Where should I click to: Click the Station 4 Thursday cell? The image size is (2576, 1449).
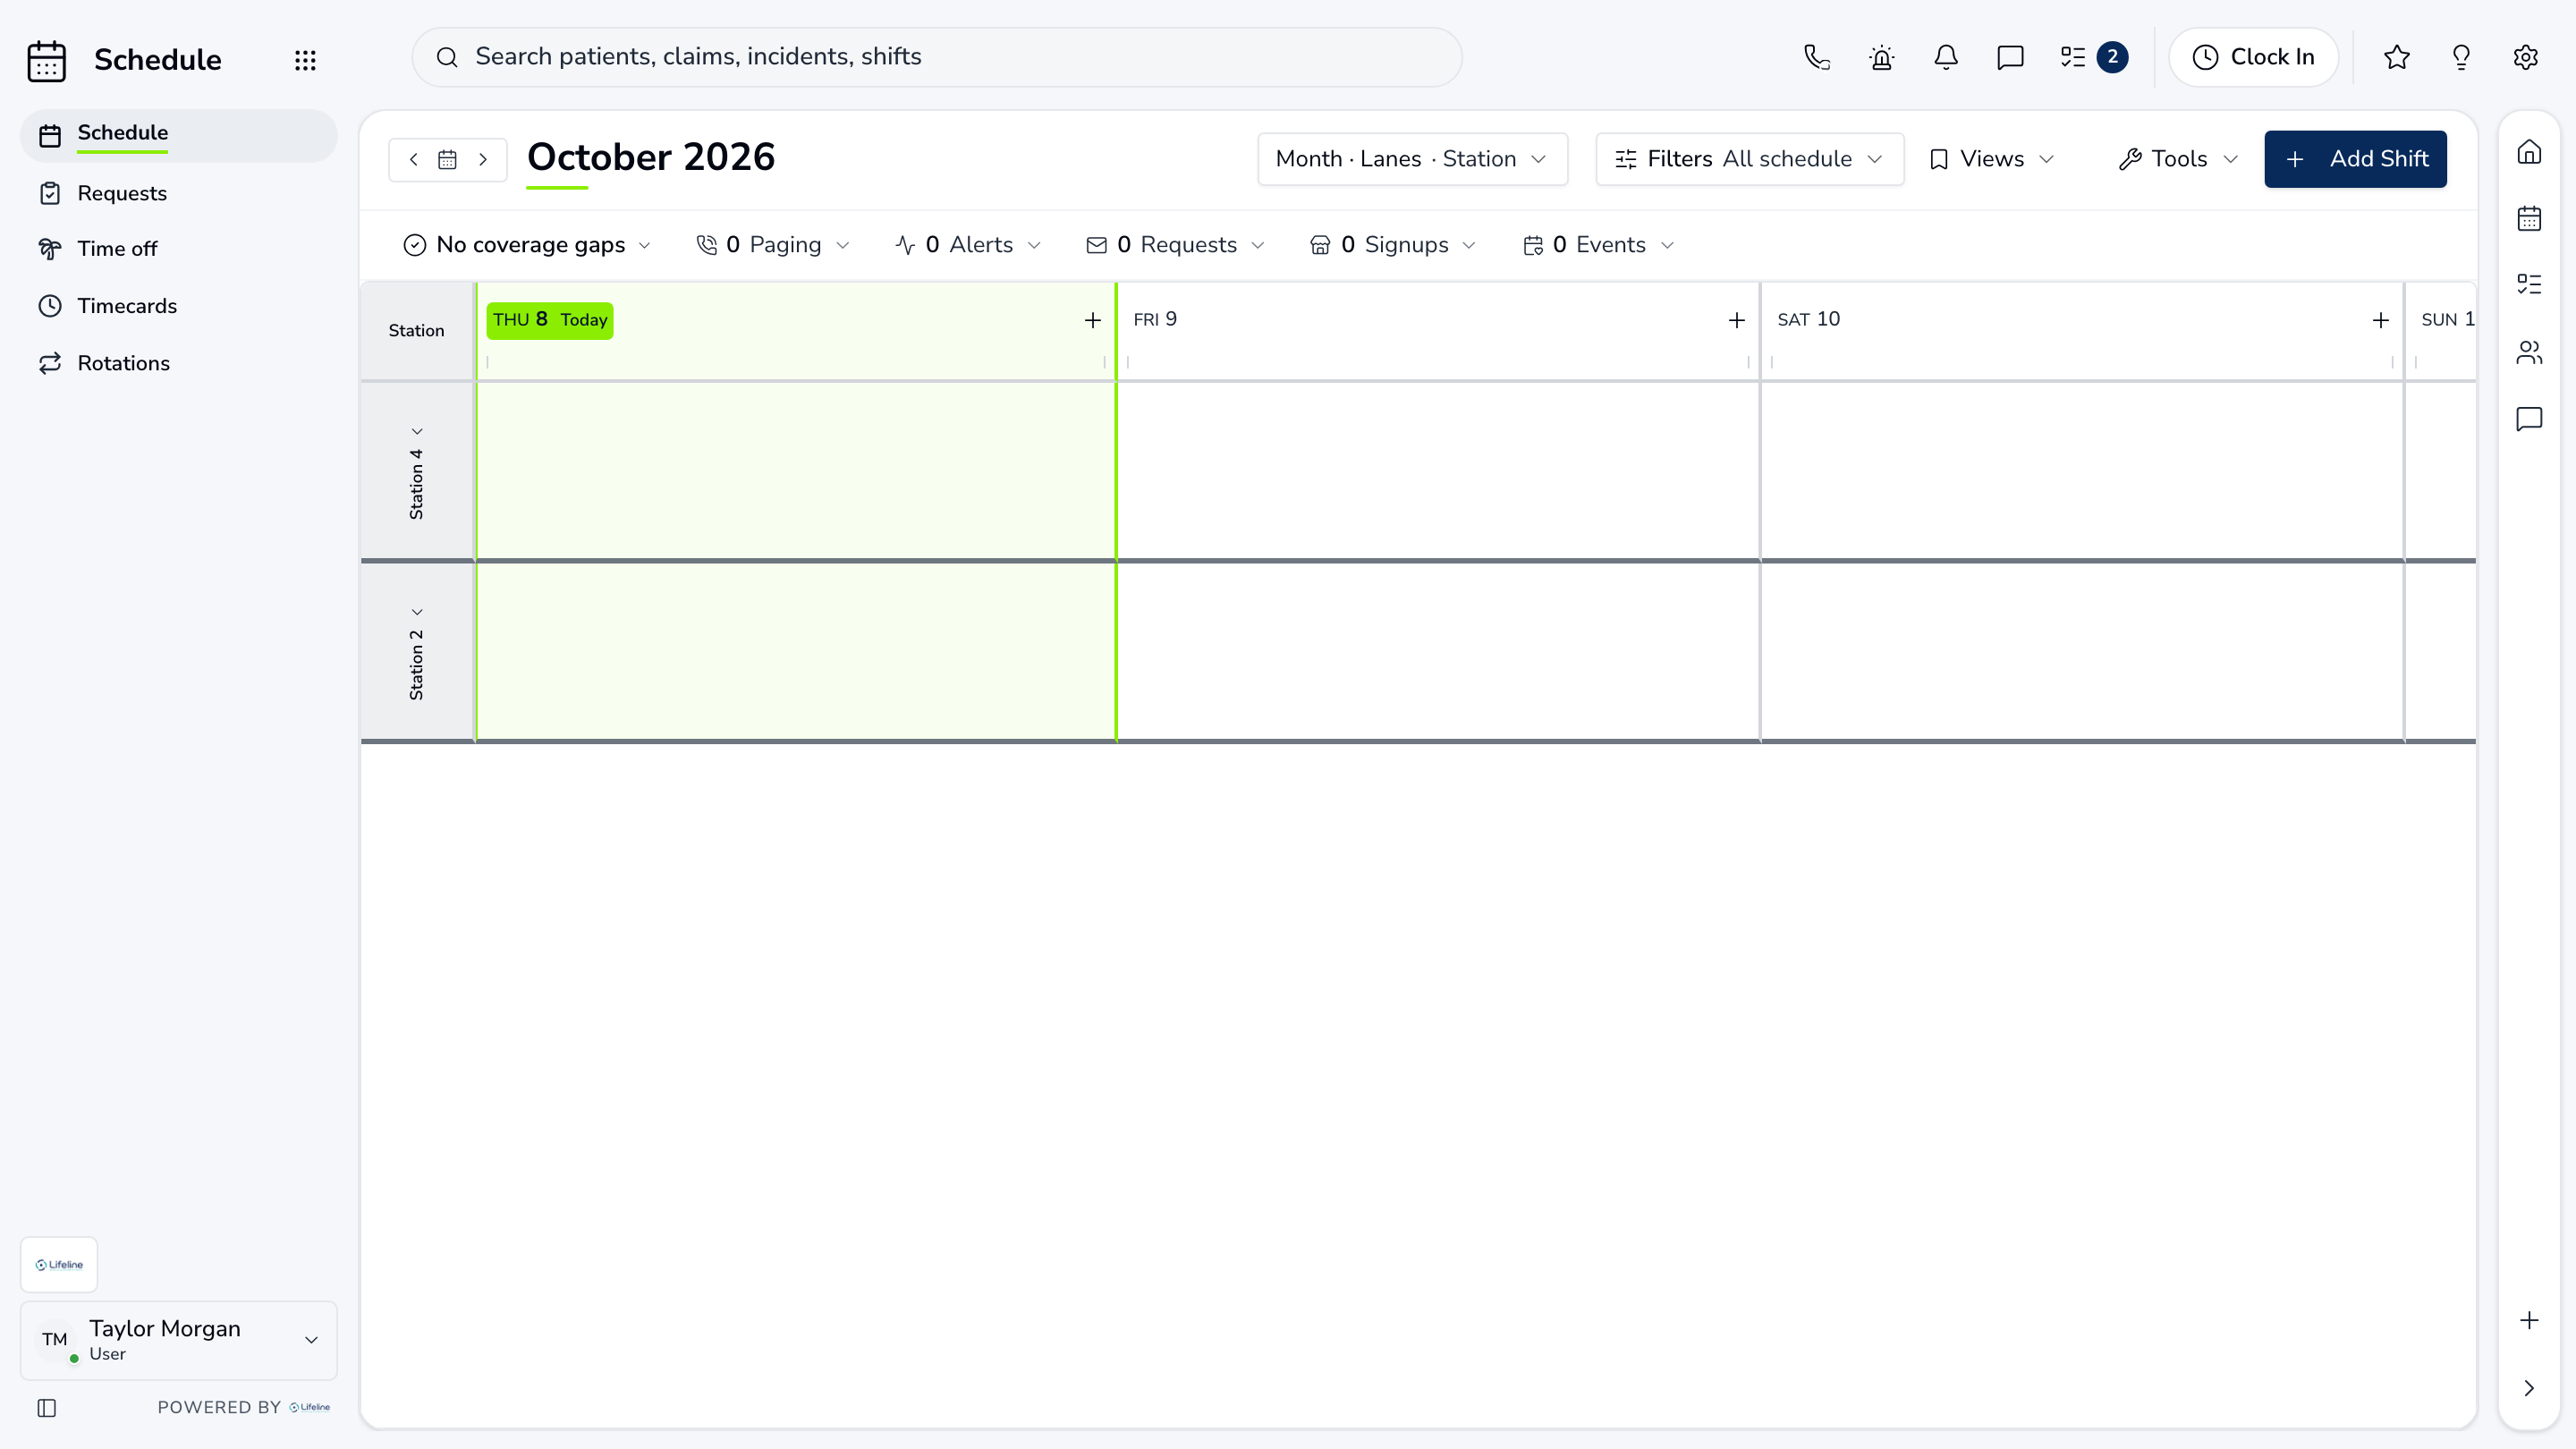(796, 470)
